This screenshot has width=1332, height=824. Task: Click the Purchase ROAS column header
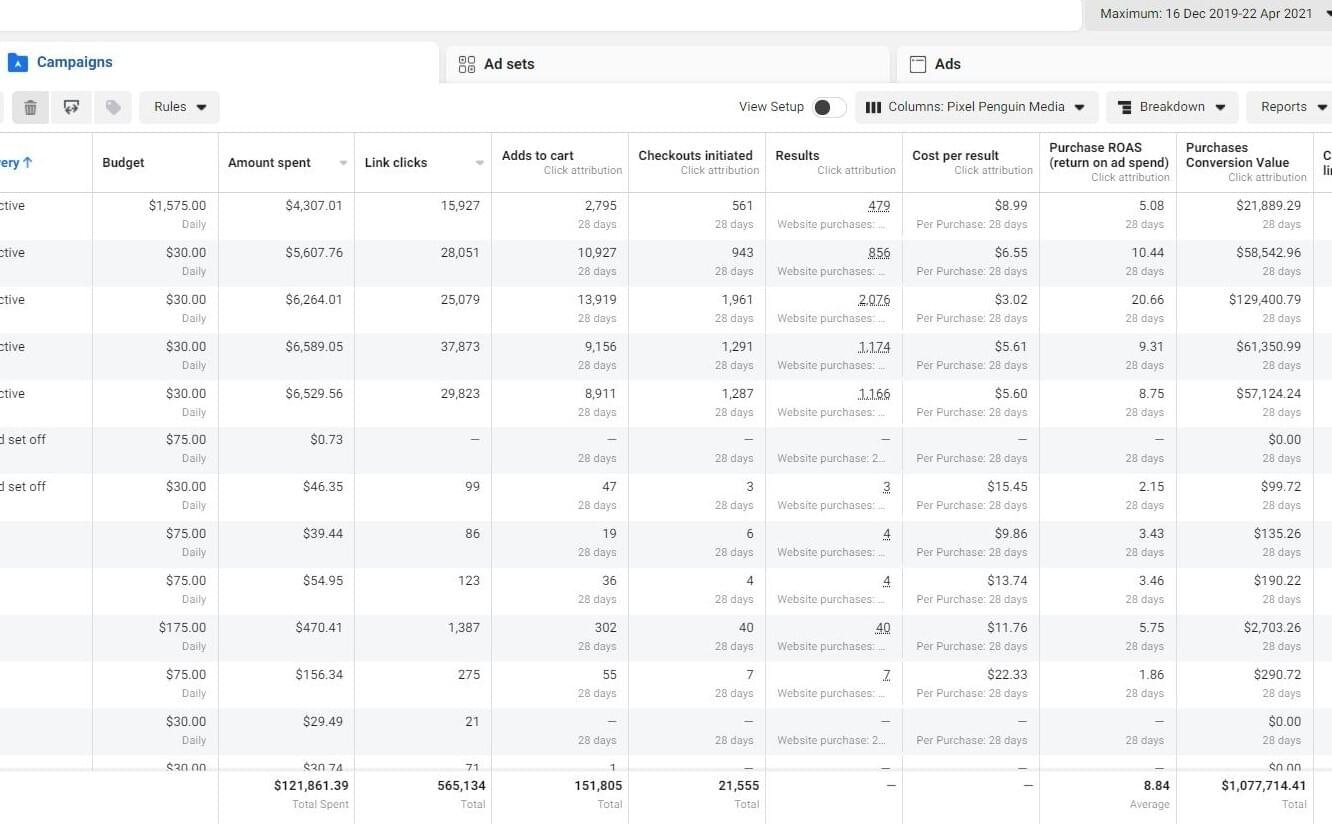tap(1108, 162)
